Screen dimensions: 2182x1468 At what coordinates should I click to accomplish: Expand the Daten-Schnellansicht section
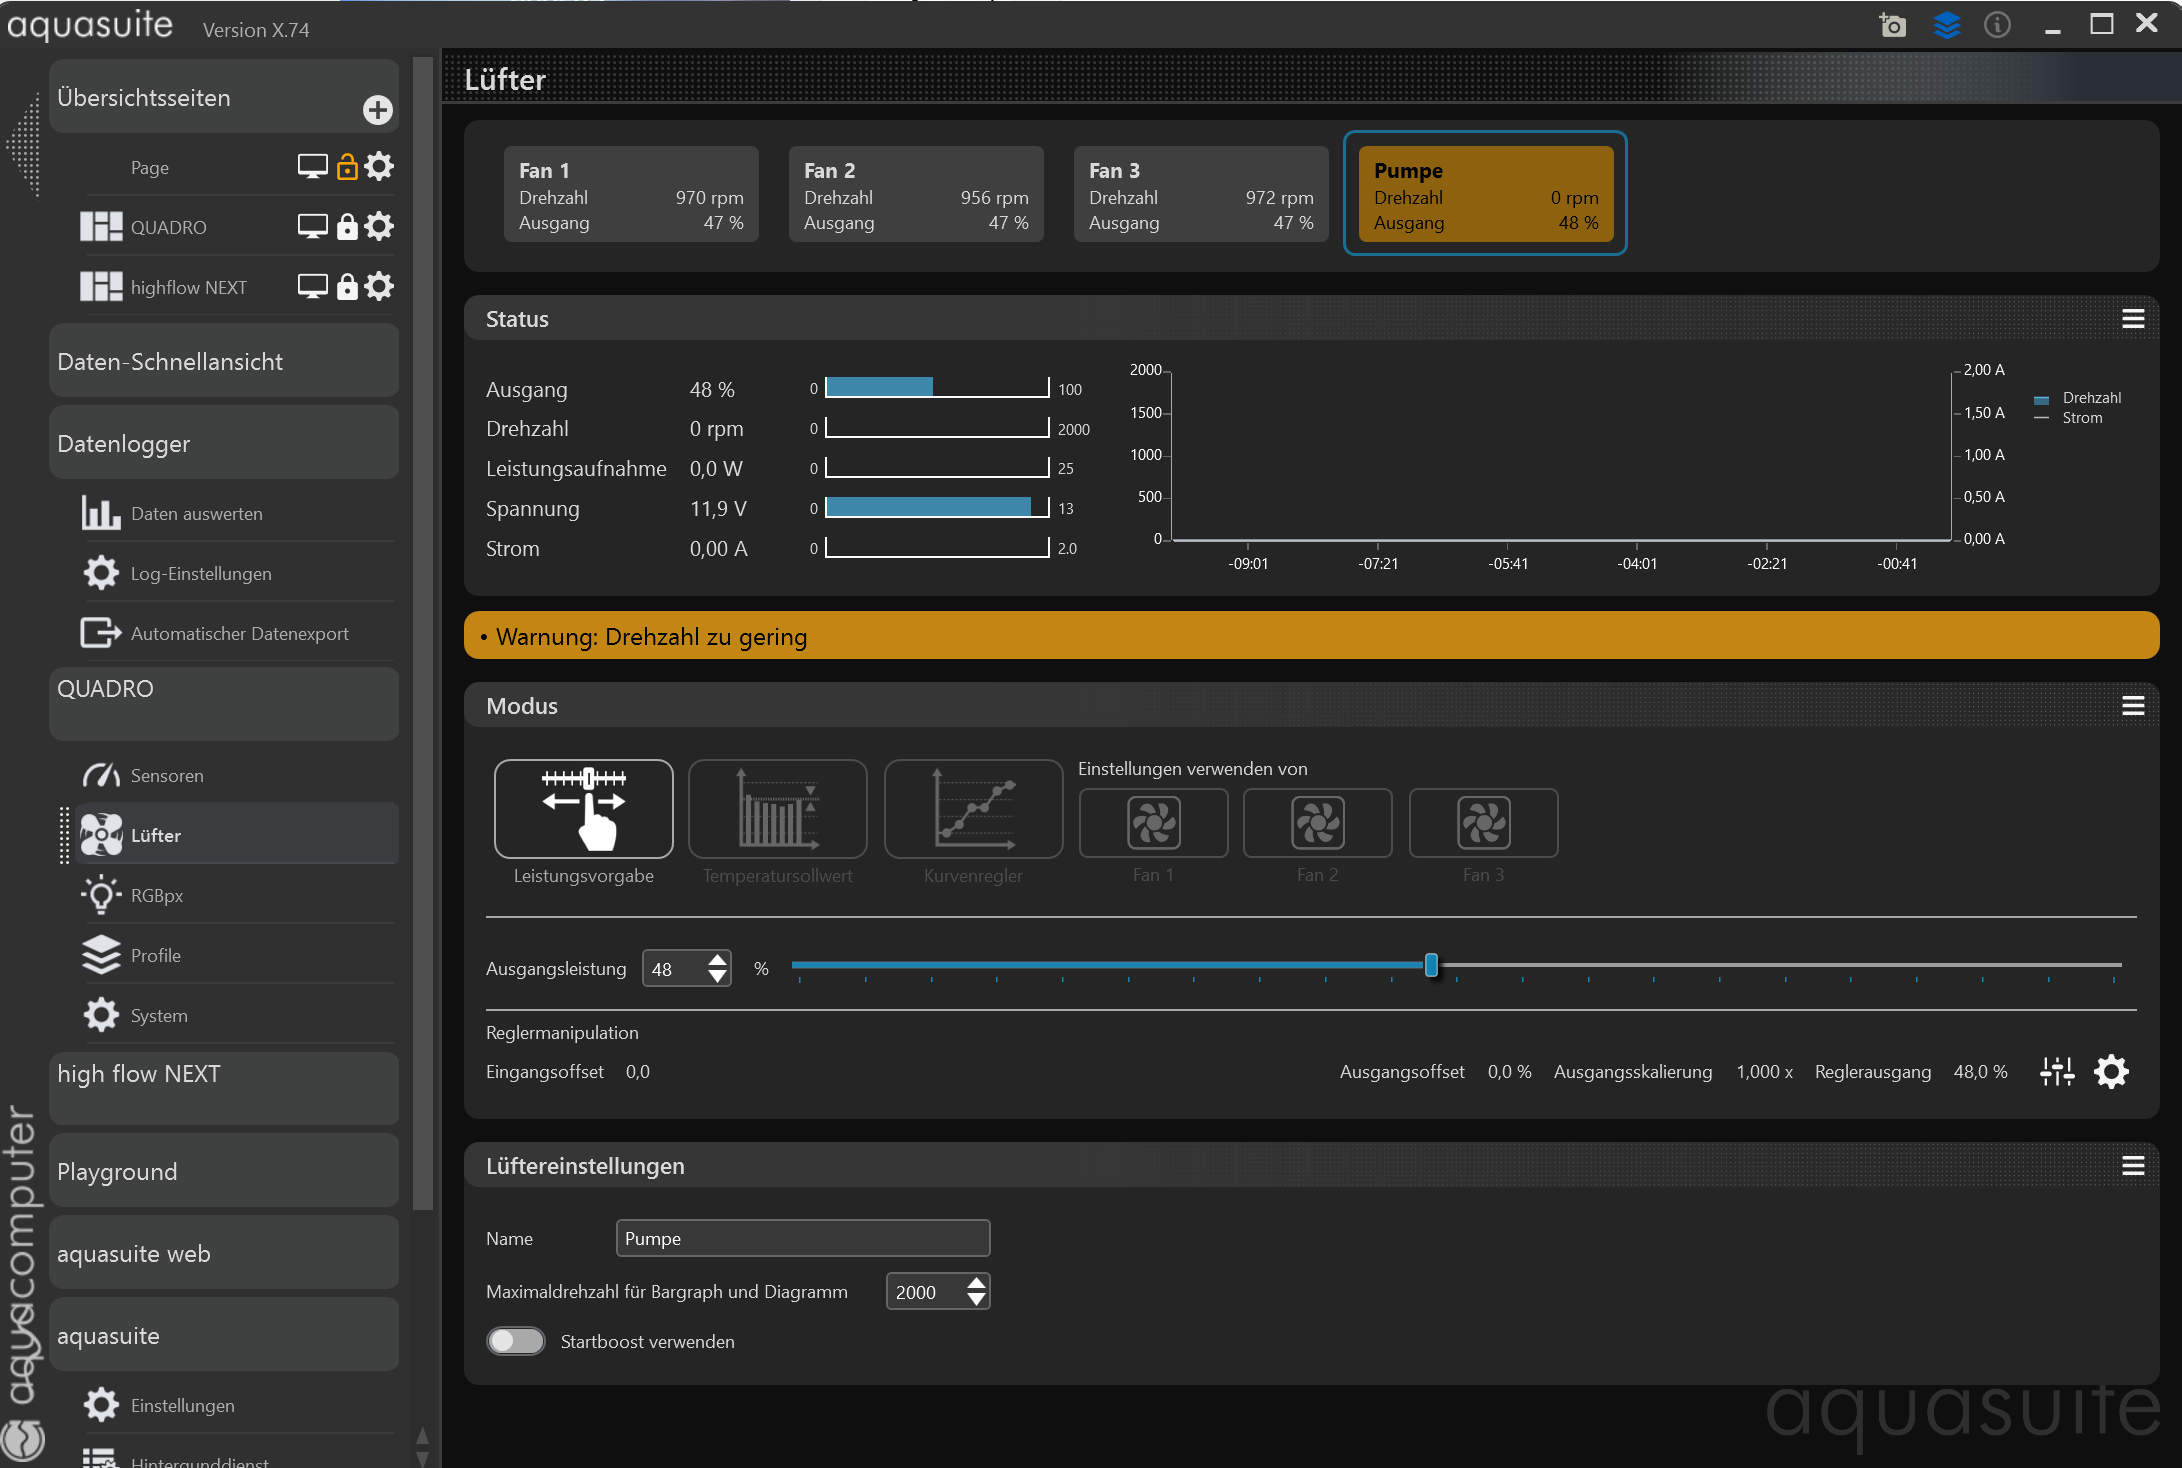point(224,361)
